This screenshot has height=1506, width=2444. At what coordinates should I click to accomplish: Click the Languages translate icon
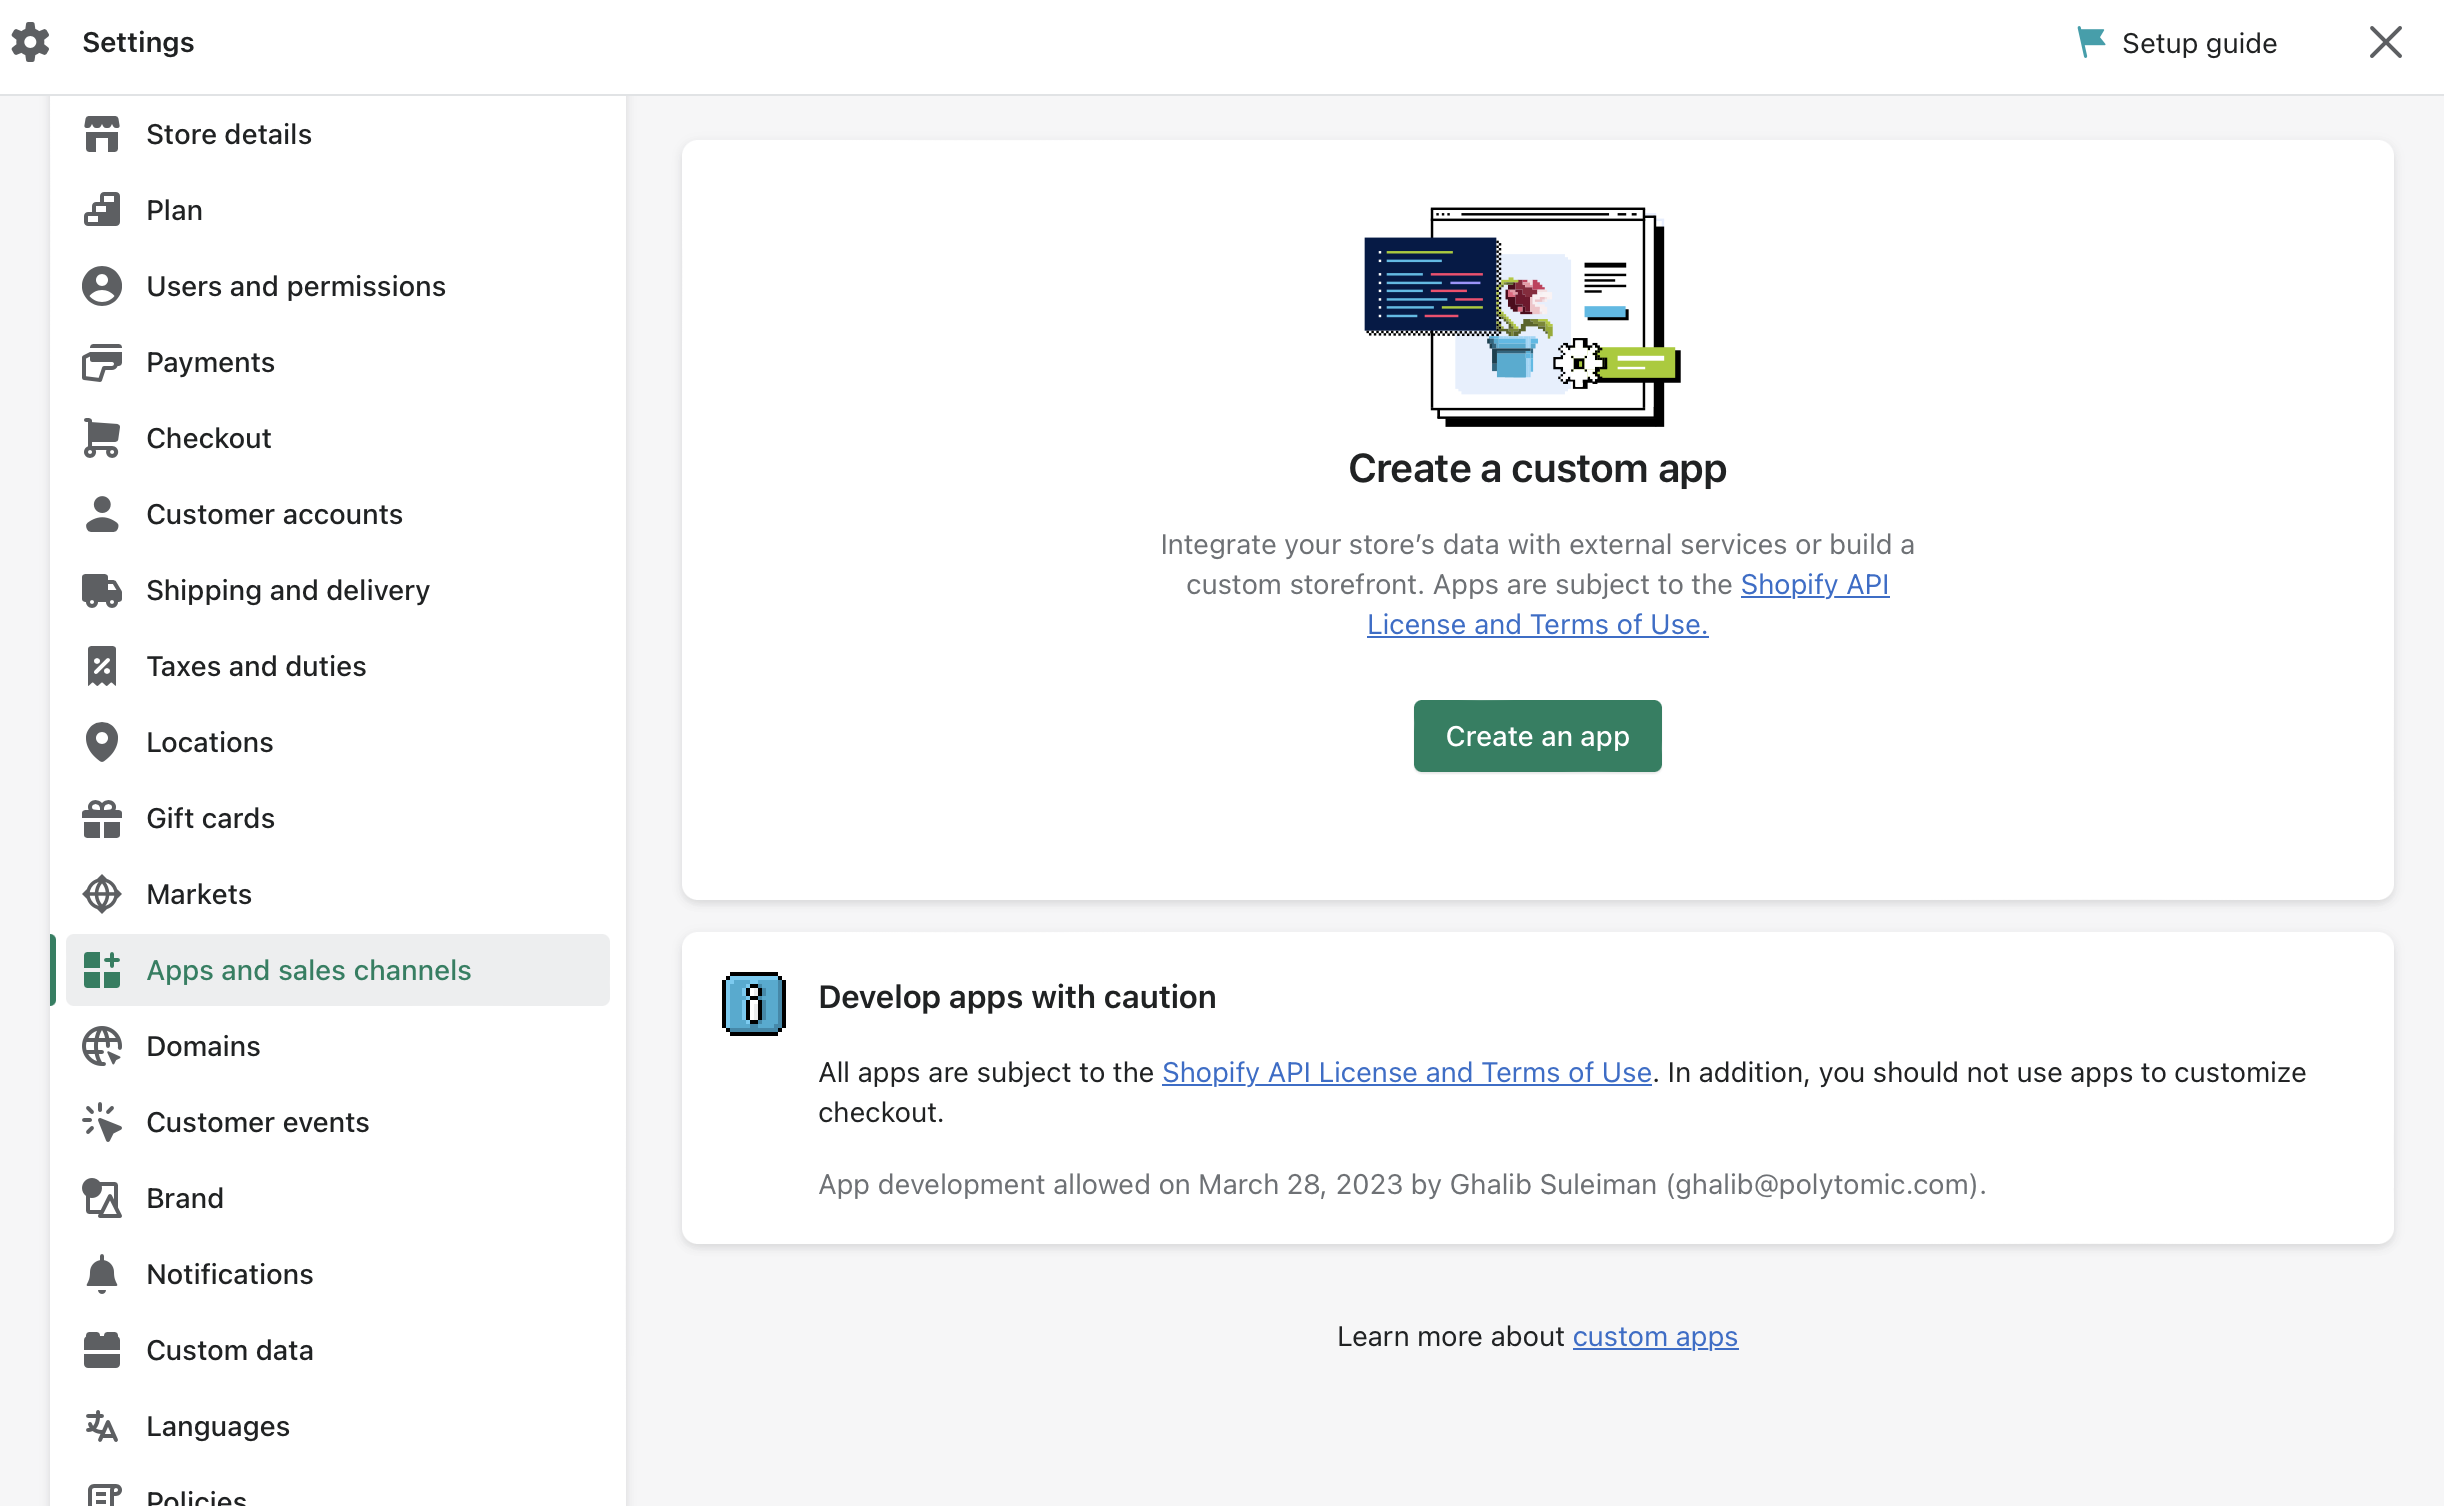click(102, 1426)
